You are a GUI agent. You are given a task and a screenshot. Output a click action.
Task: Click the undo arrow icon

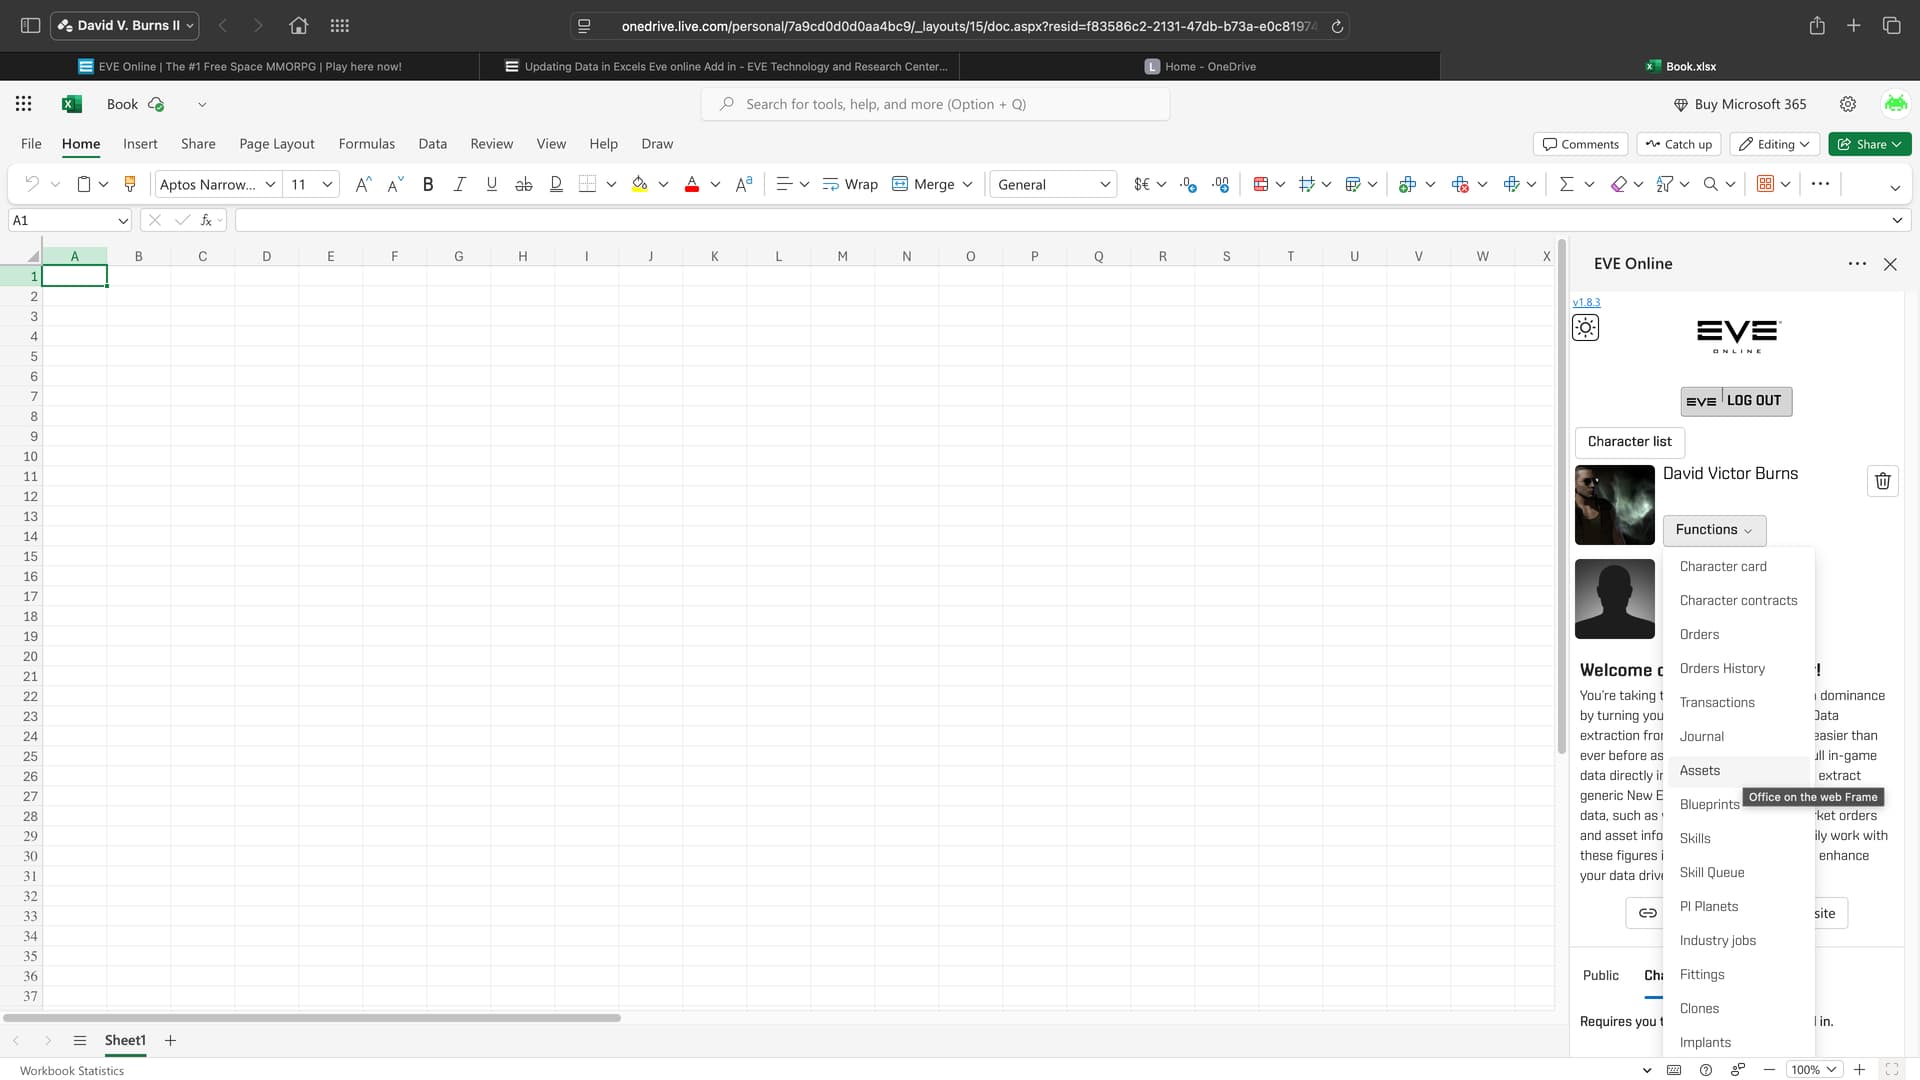[32, 184]
